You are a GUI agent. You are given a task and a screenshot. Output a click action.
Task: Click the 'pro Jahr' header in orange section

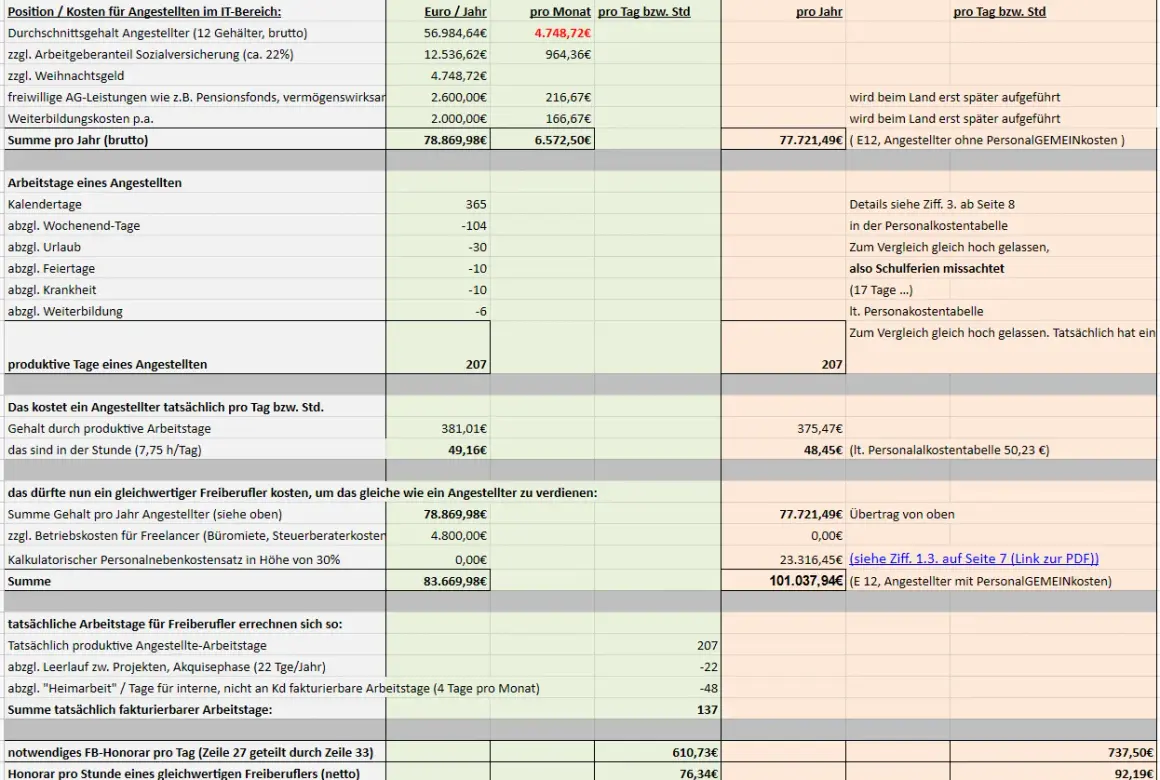click(819, 12)
